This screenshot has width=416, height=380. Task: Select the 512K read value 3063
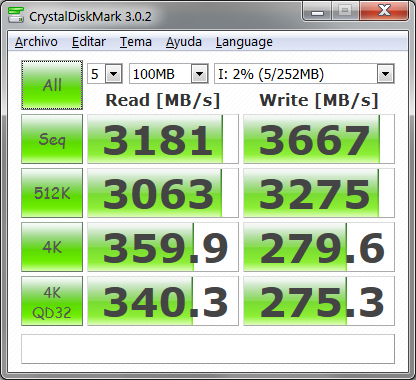tap(163, 193)
